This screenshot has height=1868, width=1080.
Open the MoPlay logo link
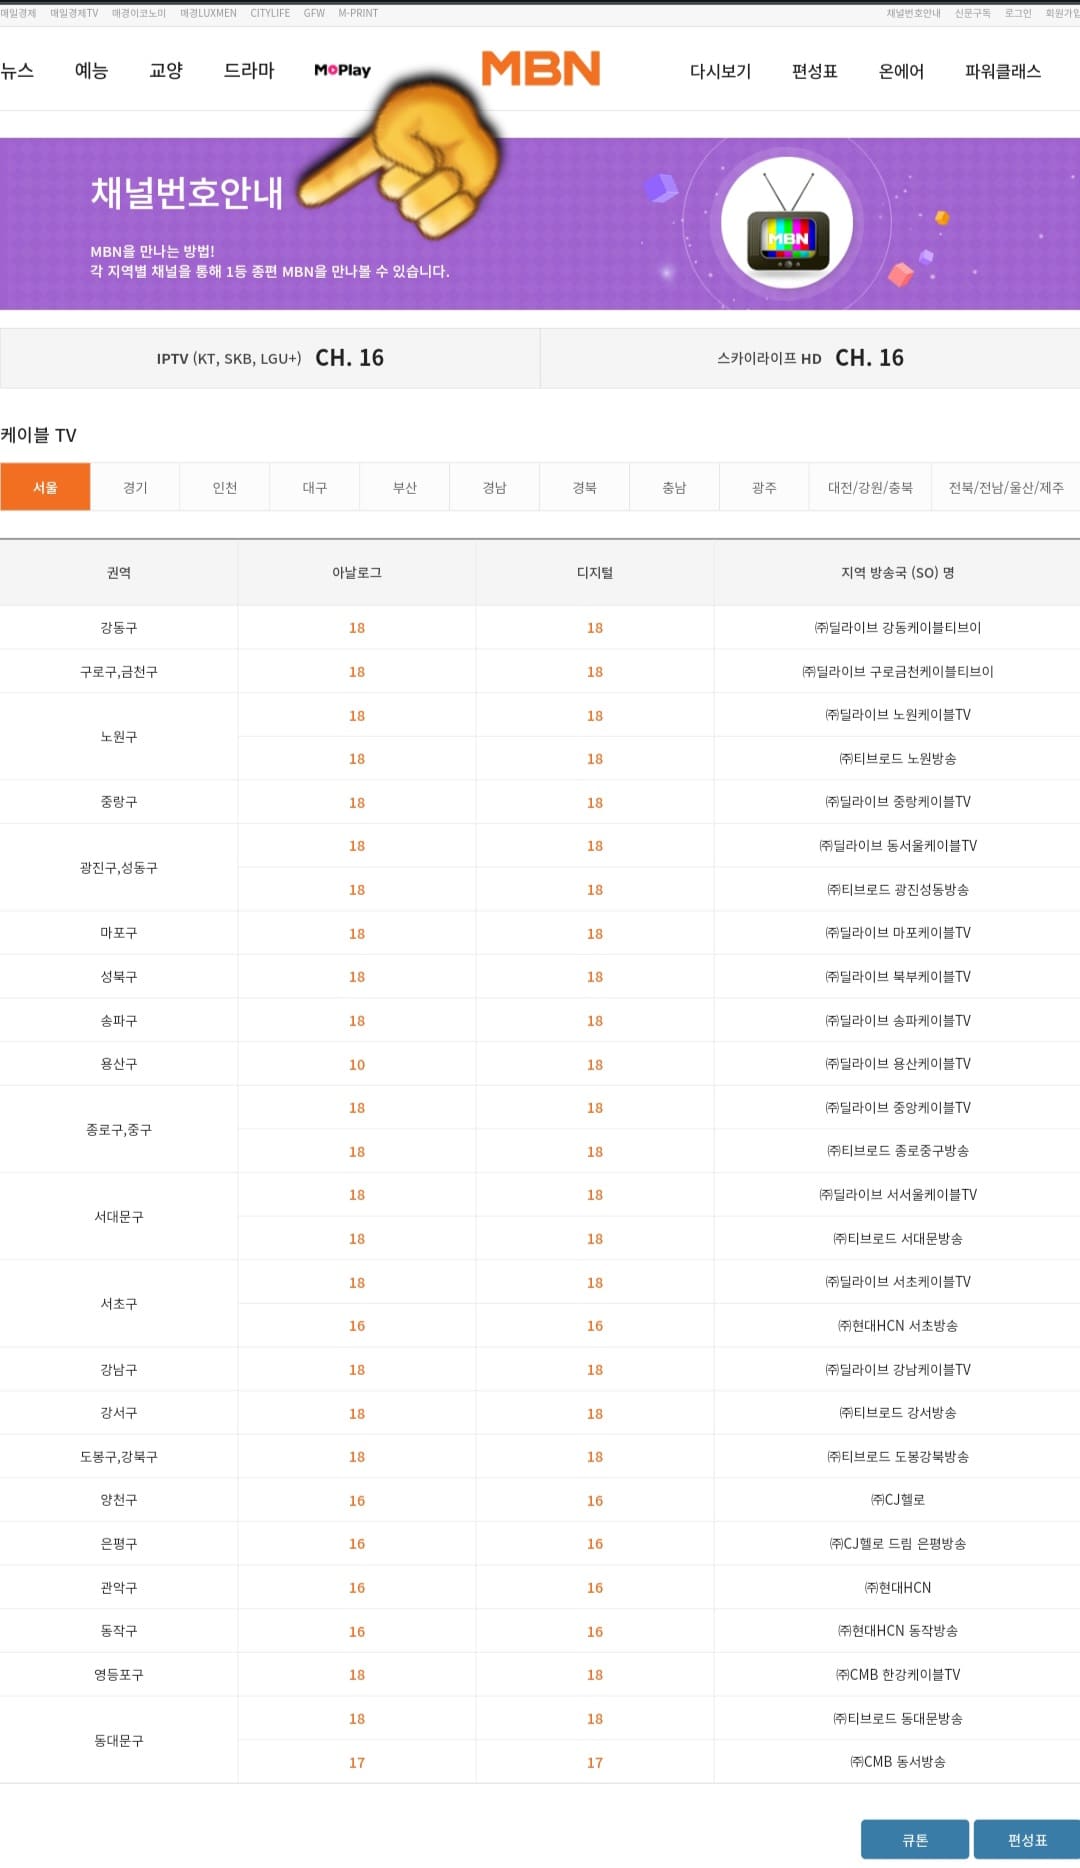coord(342,70)
